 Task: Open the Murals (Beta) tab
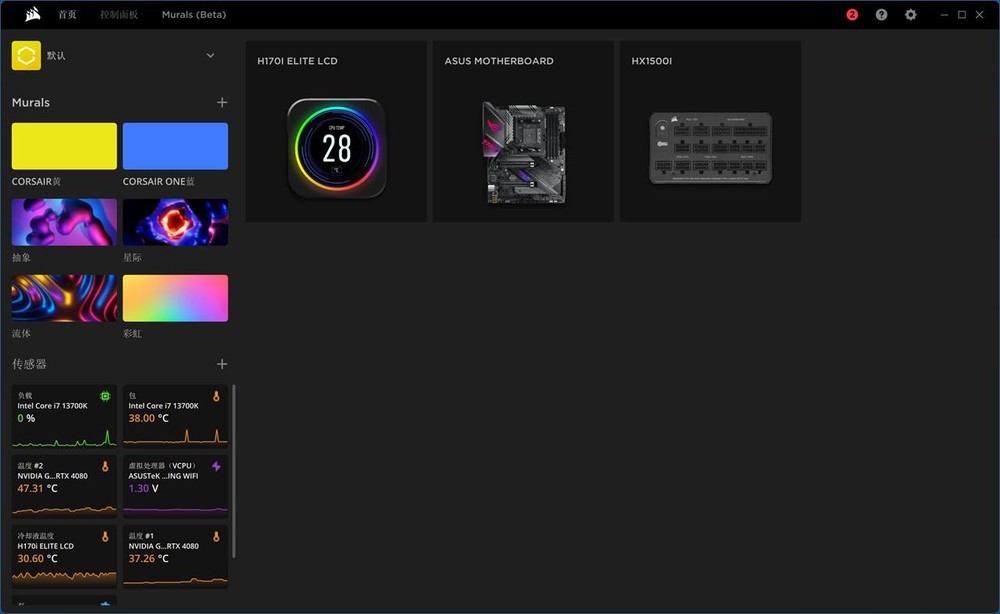click(194, 15)
